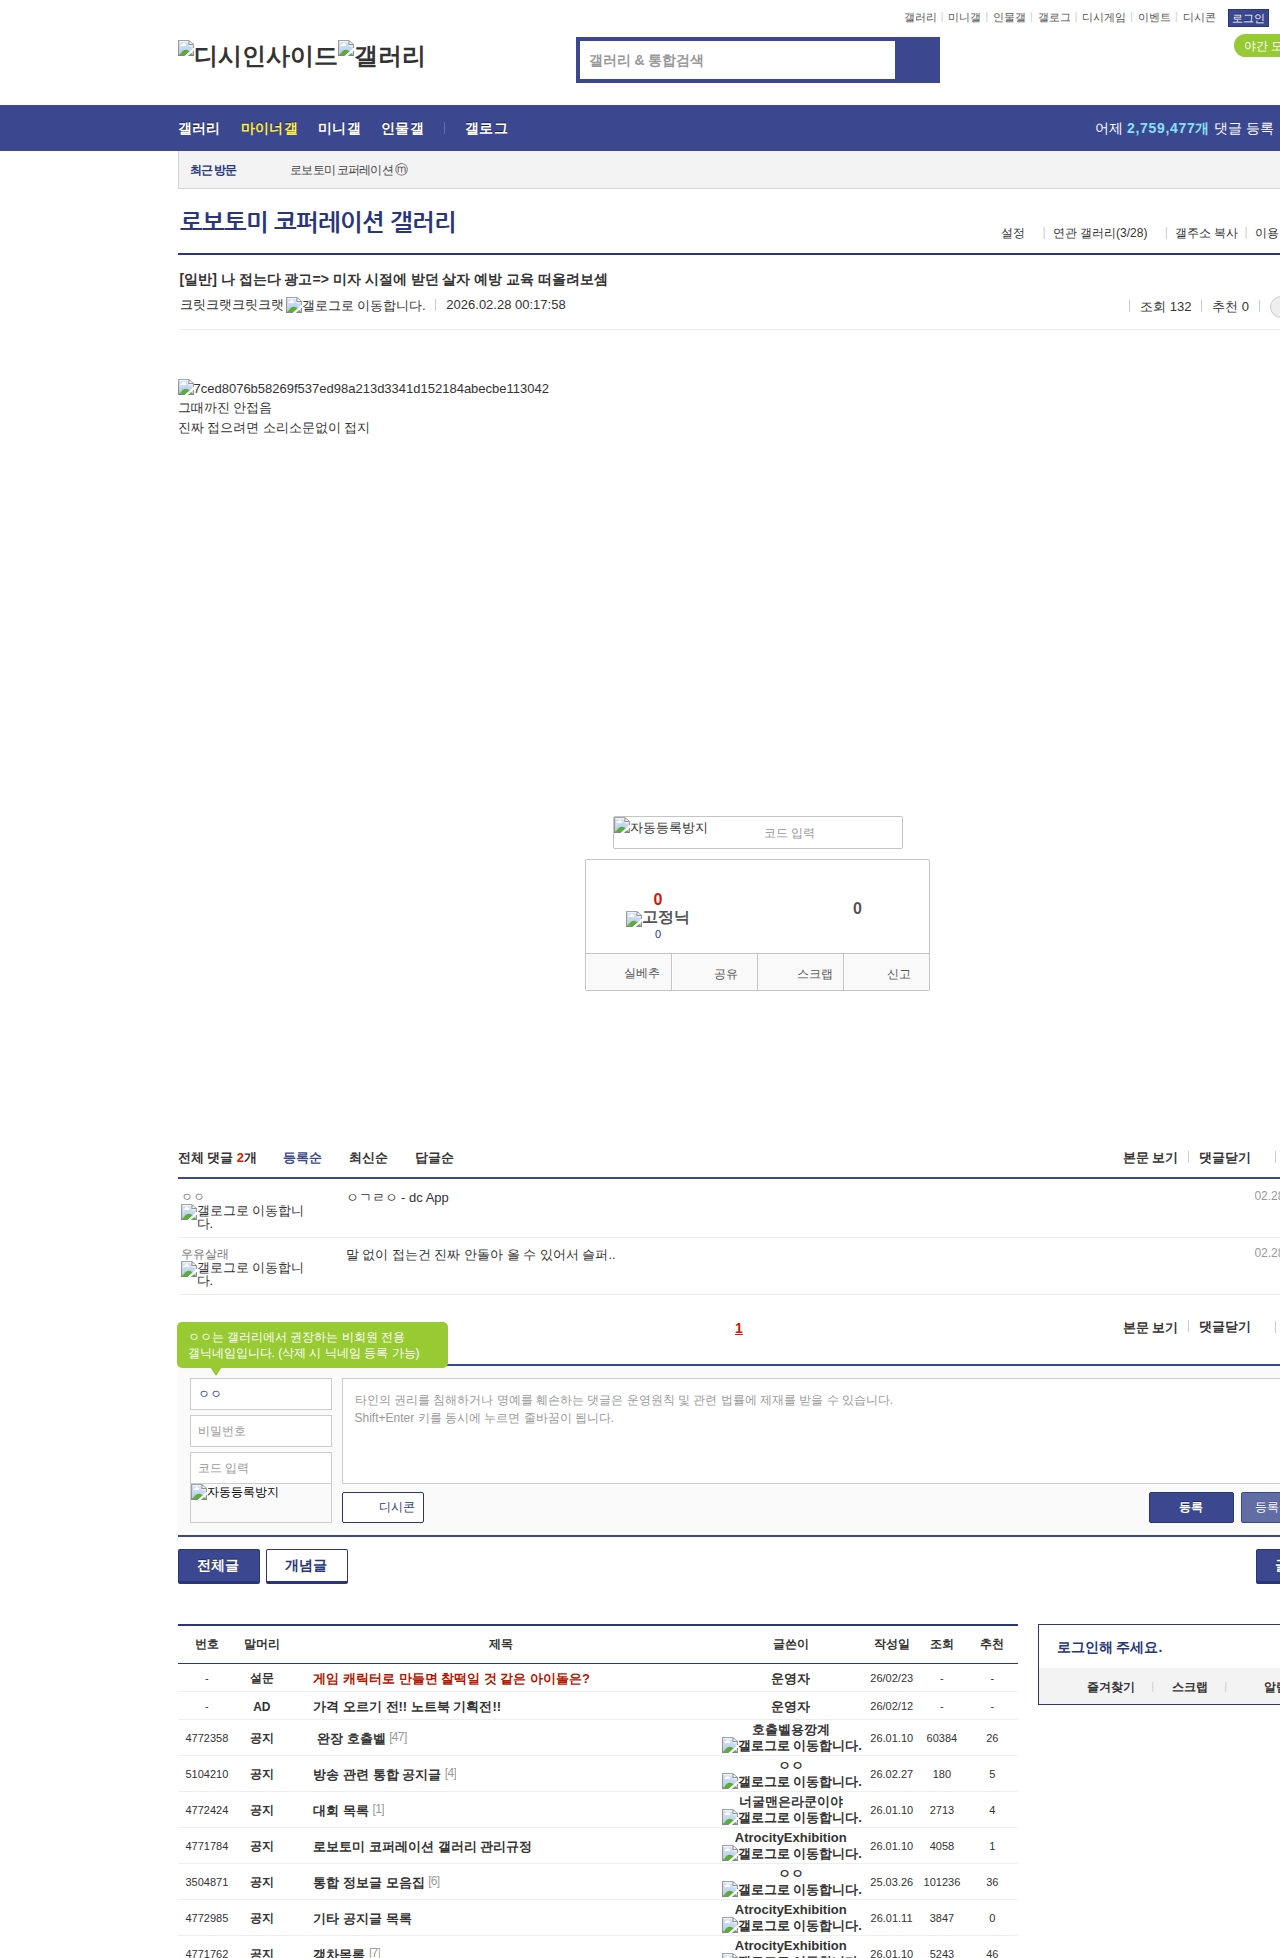Click 즐겨찾기 in the login box
Screen dimensions: 1280x1958
click(x=1111, y=1687)
